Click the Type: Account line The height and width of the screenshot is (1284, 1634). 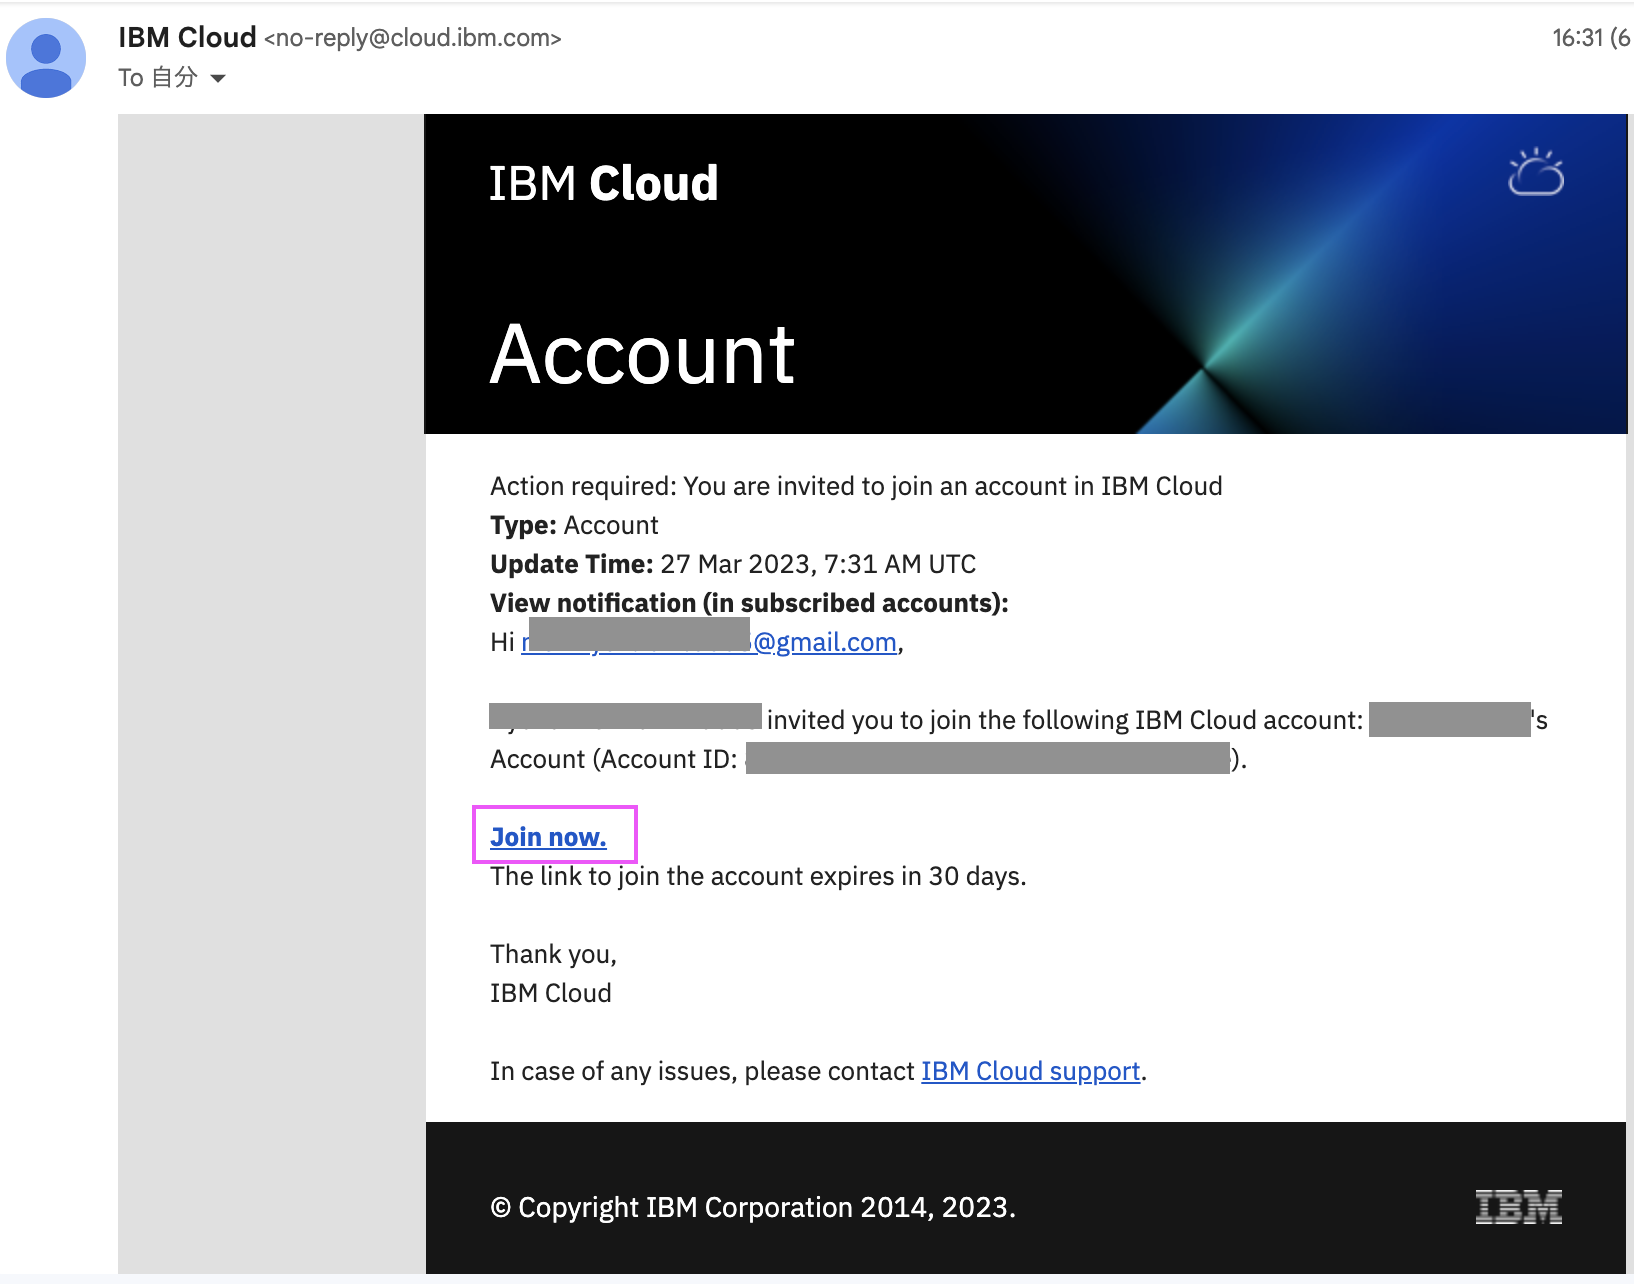coord(574,525)
